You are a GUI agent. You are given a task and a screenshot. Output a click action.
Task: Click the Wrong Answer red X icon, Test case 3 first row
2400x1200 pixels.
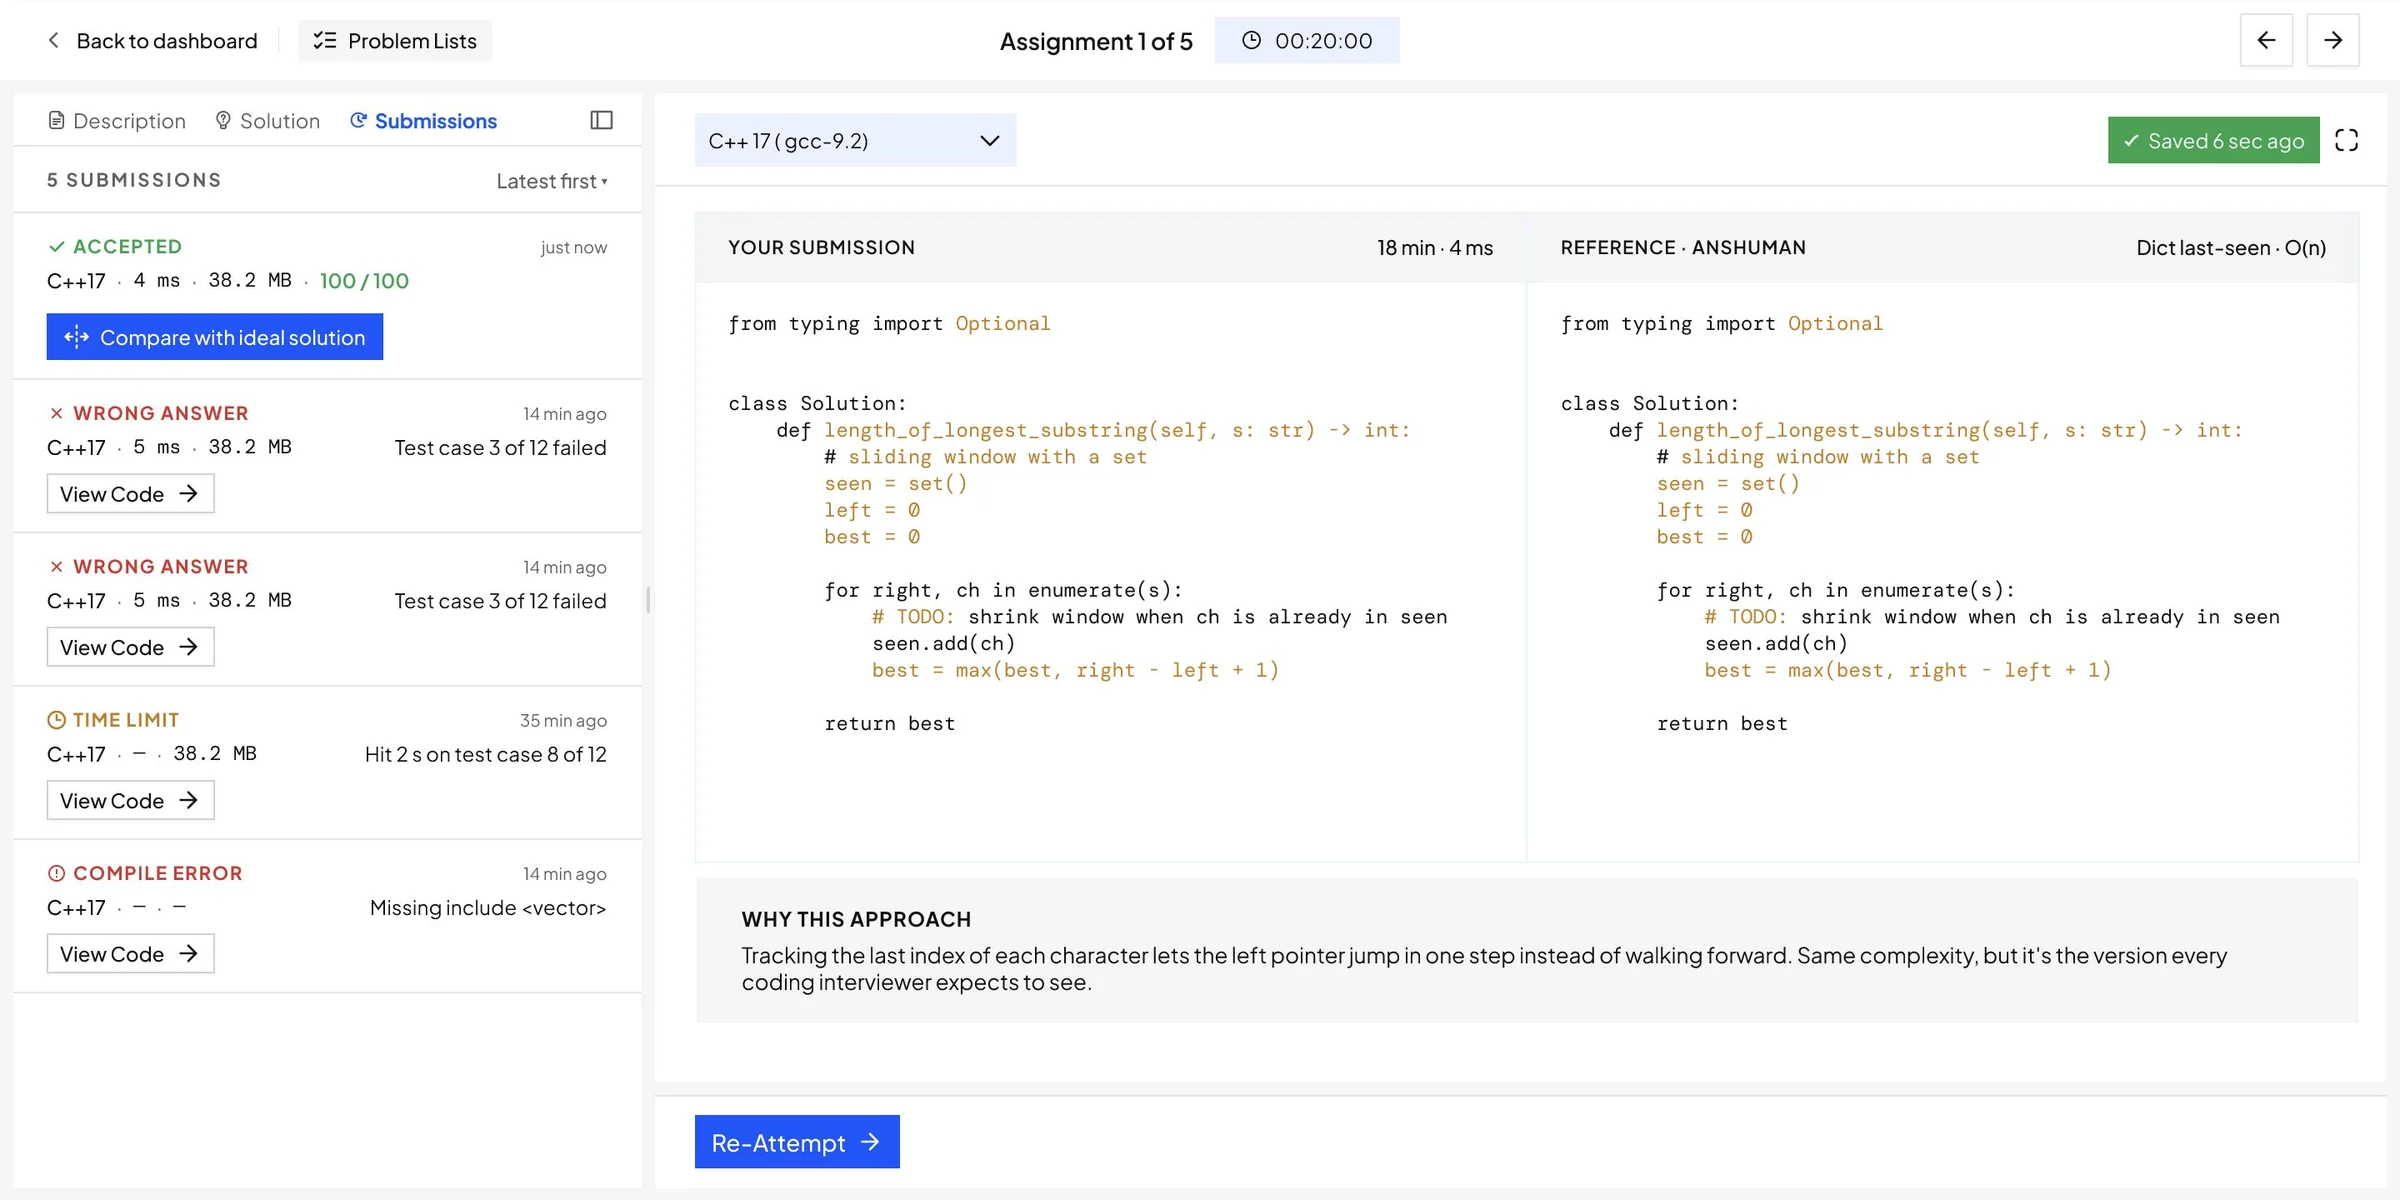(x=56, y=413)
